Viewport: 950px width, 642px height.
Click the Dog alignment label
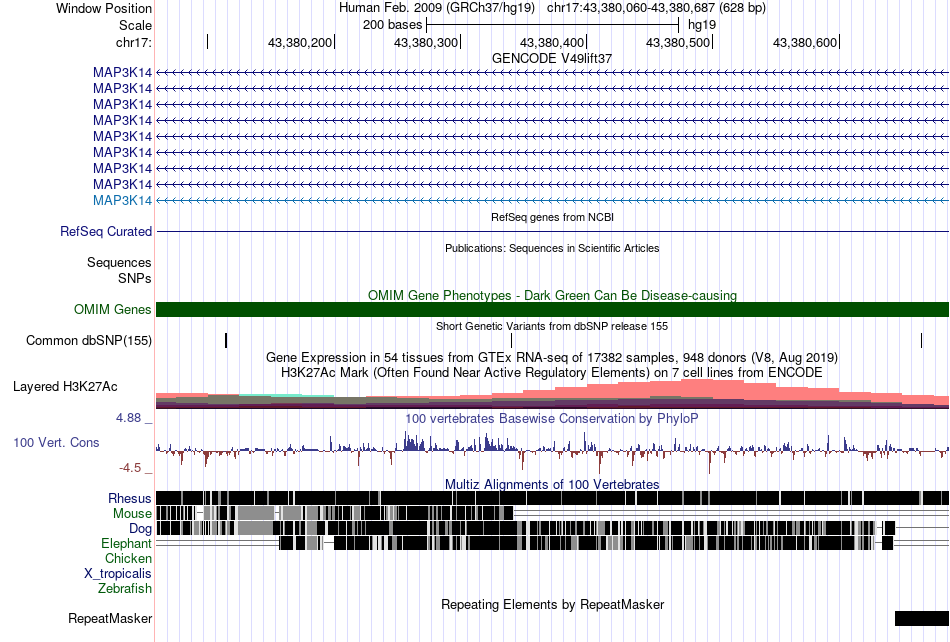pos(140,529)
